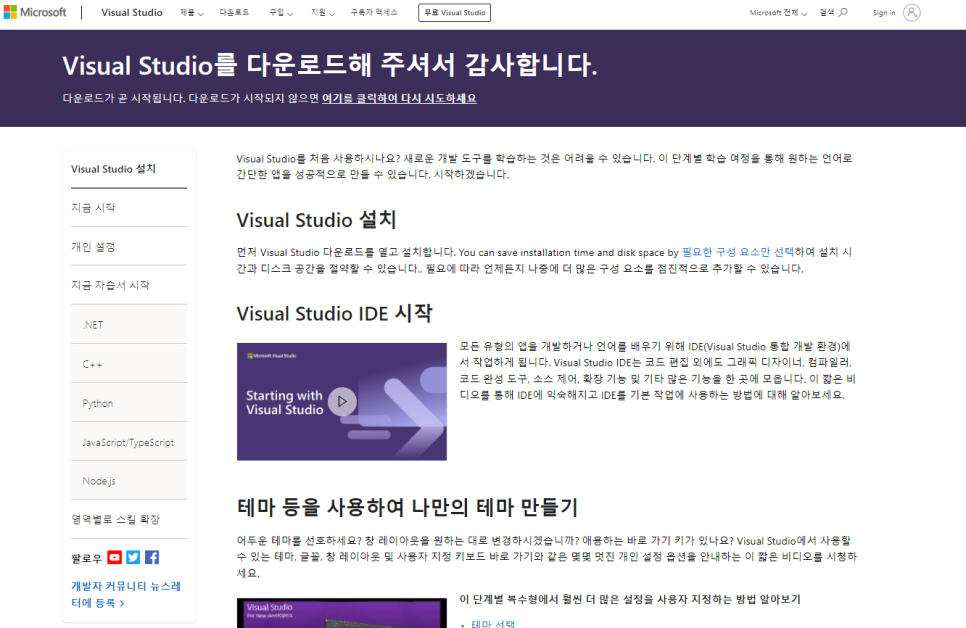Open the YouTube follow icon
Screen dimensions: 966x628
click(115, 557)
